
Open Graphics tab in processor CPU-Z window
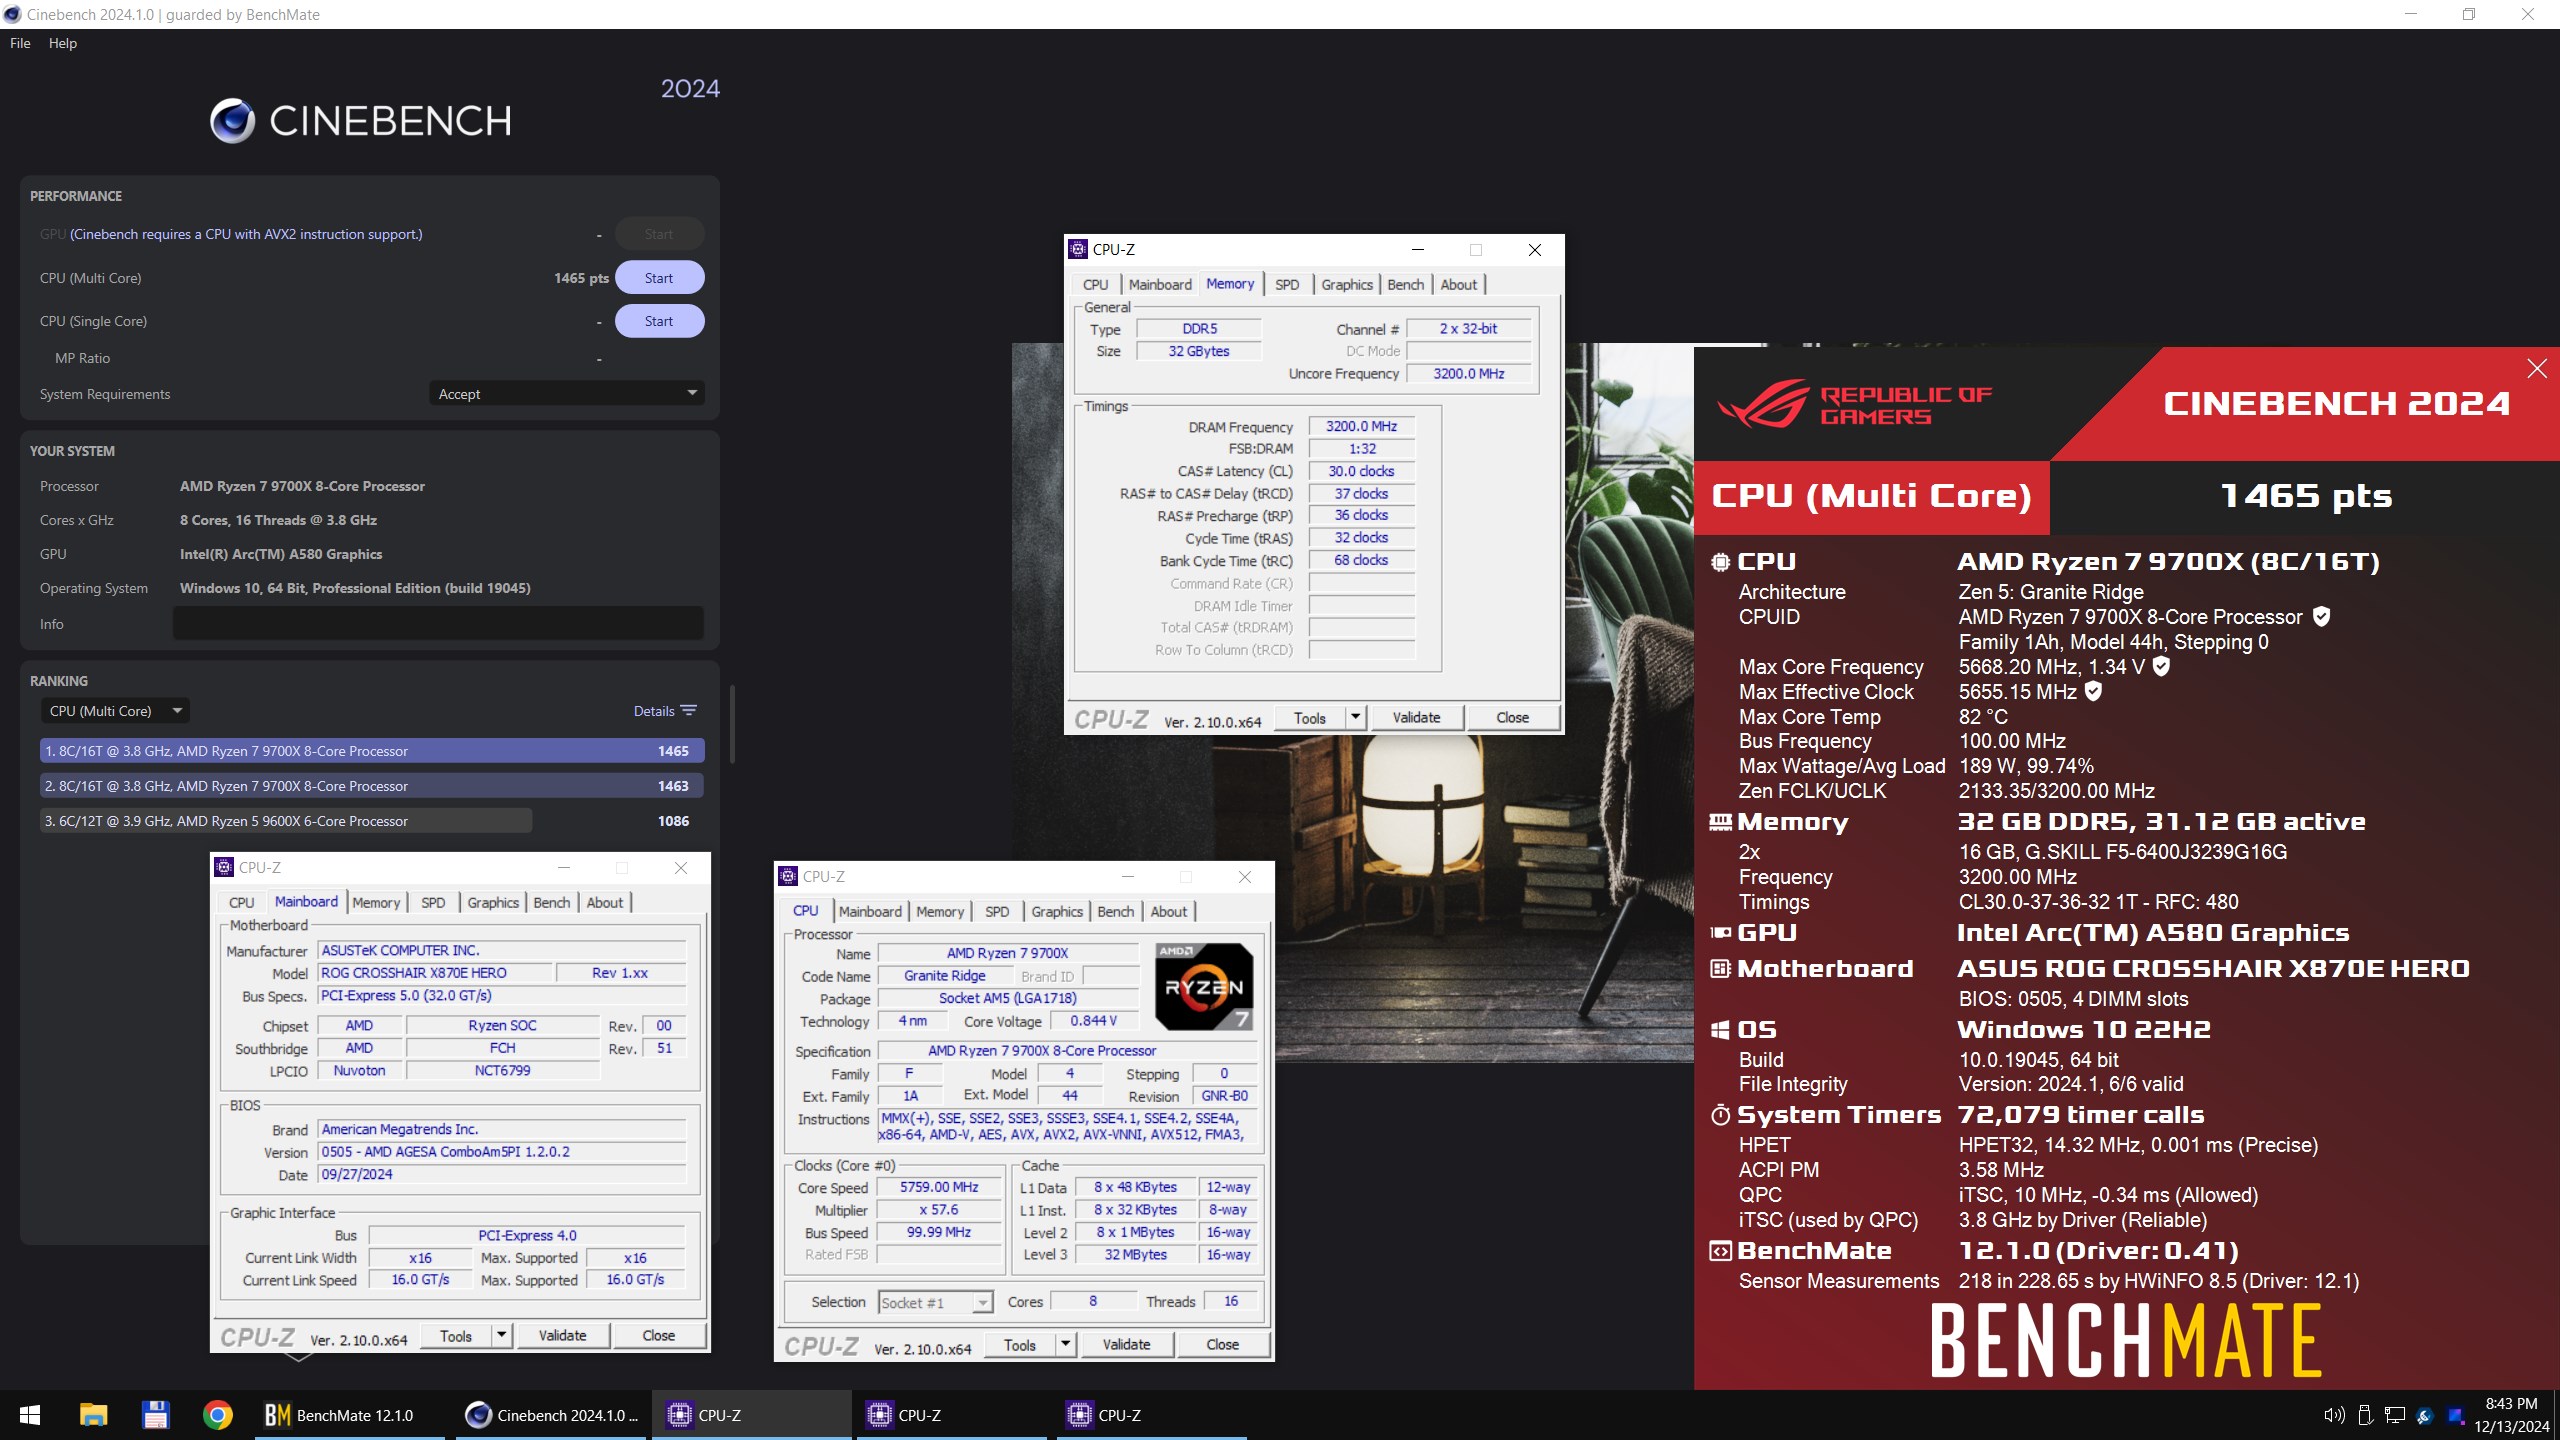pos(1057,912)
